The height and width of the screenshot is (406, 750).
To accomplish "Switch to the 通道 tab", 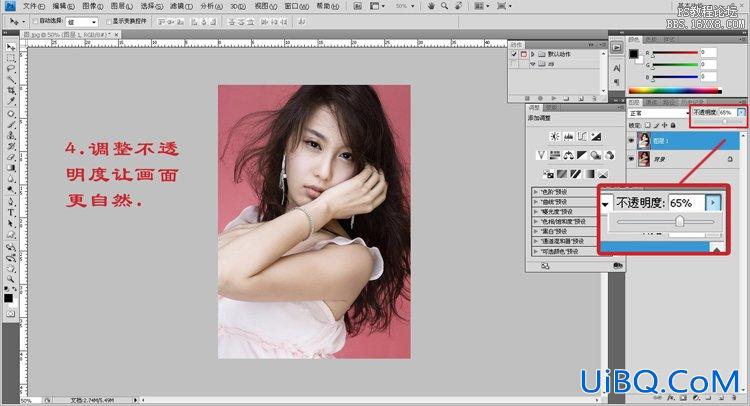I will coord(651,102).
